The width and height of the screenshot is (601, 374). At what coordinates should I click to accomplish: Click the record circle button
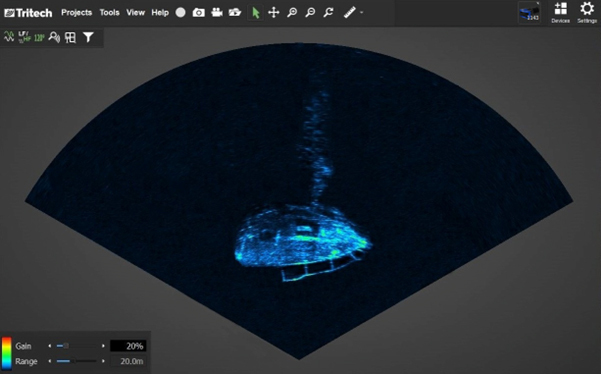pyautogui.click(x=181, y=13)
